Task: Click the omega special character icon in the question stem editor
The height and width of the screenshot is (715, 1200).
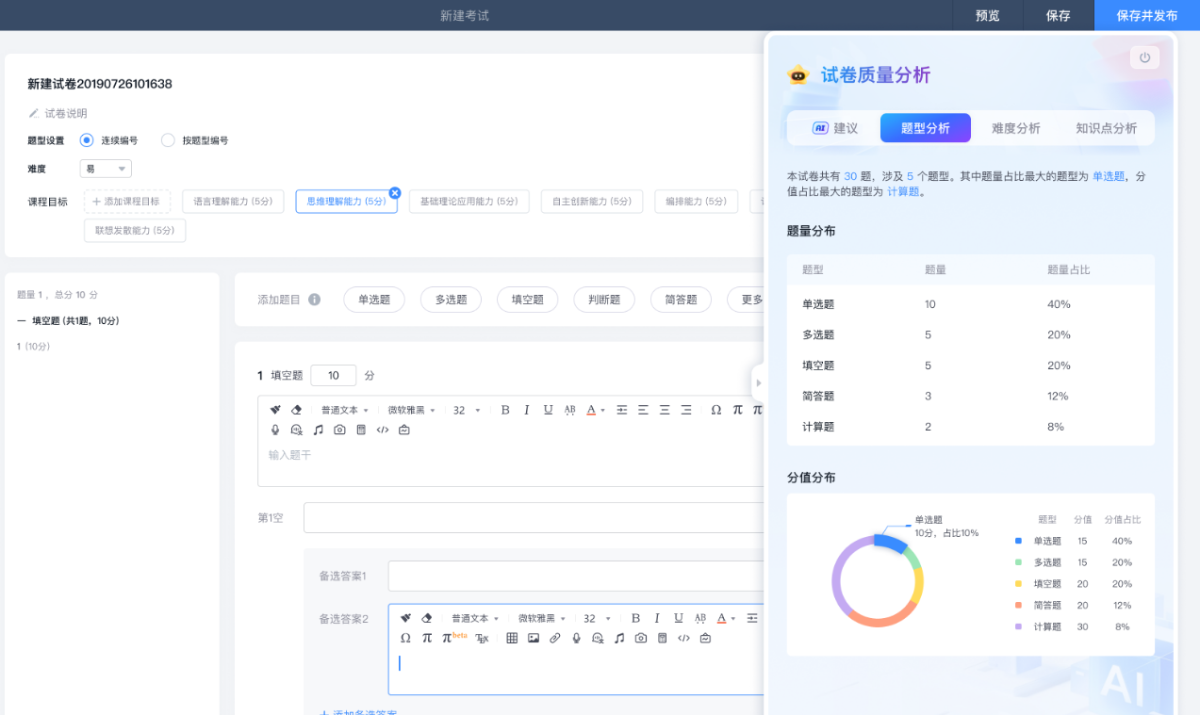Action: [716, 410]
